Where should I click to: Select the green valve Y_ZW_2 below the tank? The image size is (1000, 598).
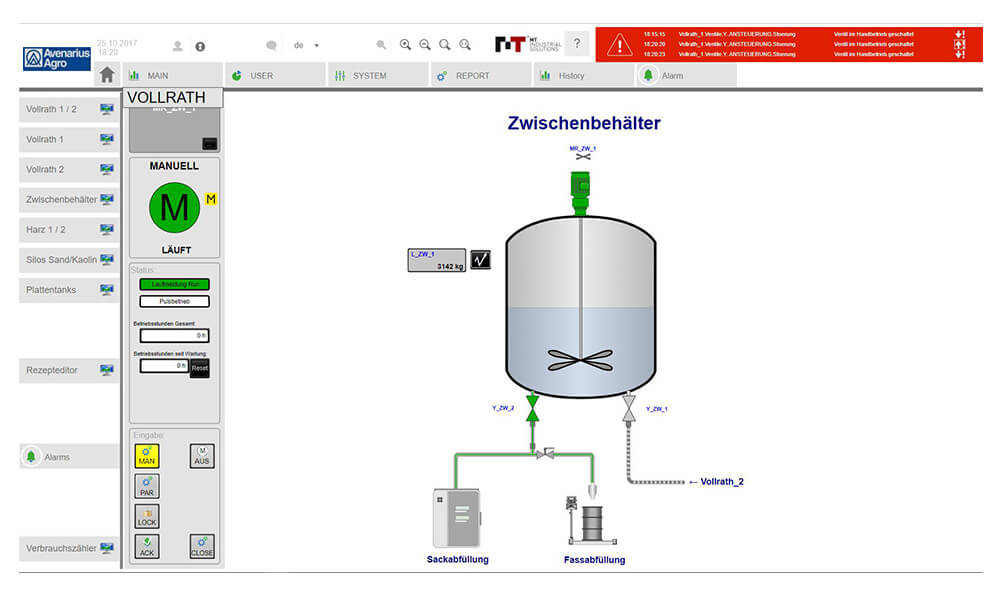click(x=533, y=409)
